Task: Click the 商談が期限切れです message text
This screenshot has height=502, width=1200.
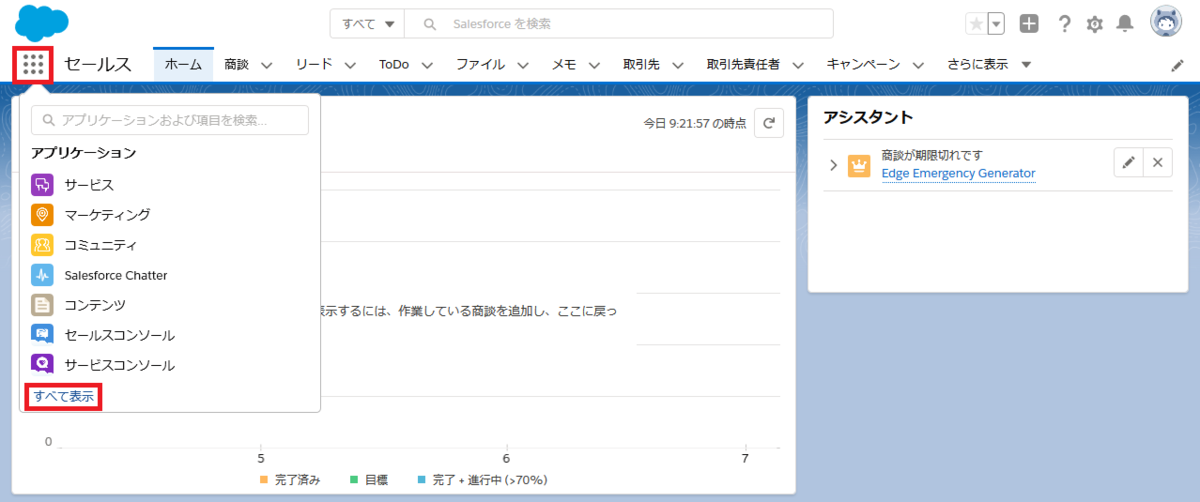Action: [933, 156]
